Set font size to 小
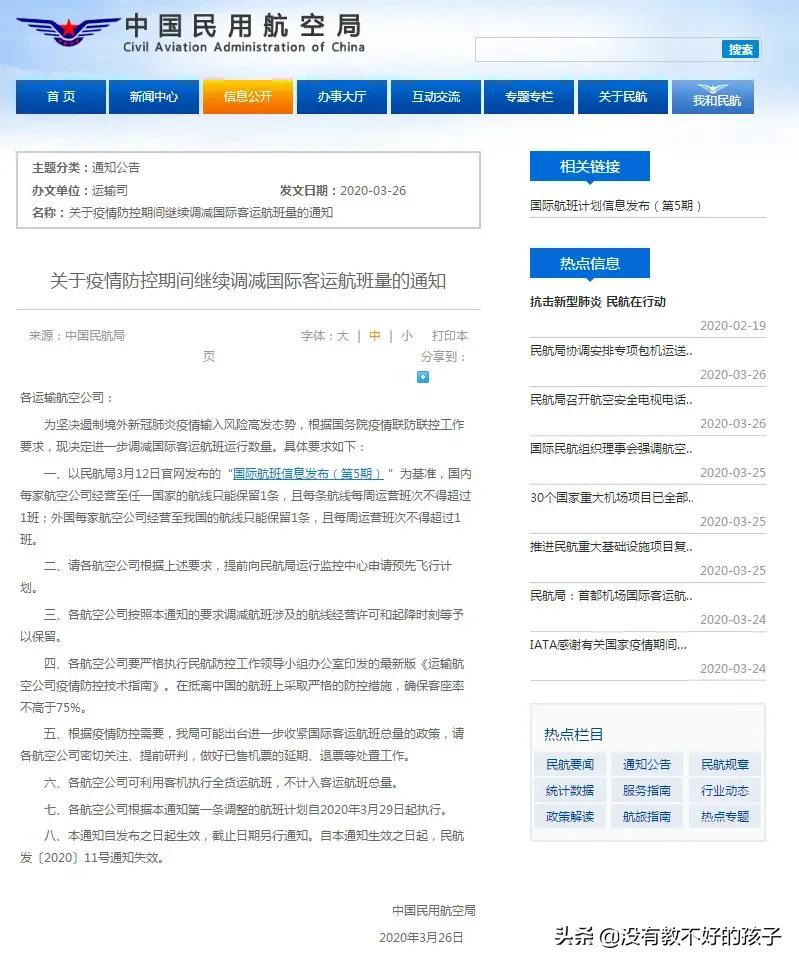Image resolution: width=799 pixels, height=964 pixels. [x=407, y=336]
